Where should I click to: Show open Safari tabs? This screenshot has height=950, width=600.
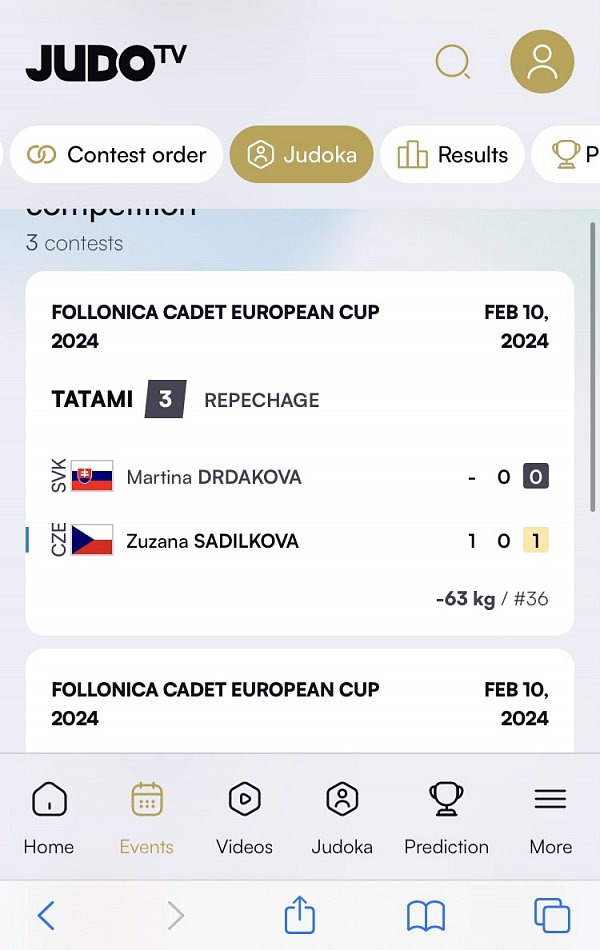(551, 915)
